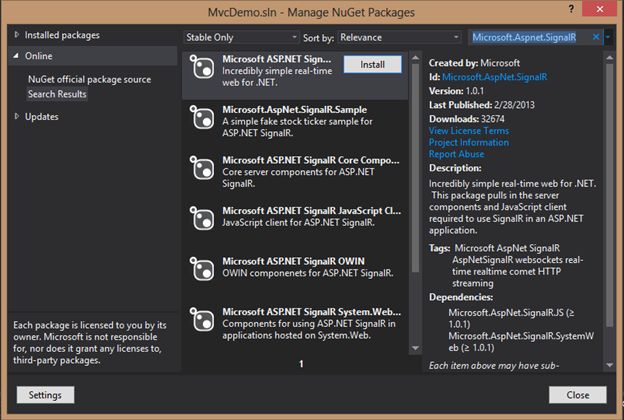624x420 pixels.
Task: Open the Project Information link
Action: pyautogui.click(x=467, y=143)
